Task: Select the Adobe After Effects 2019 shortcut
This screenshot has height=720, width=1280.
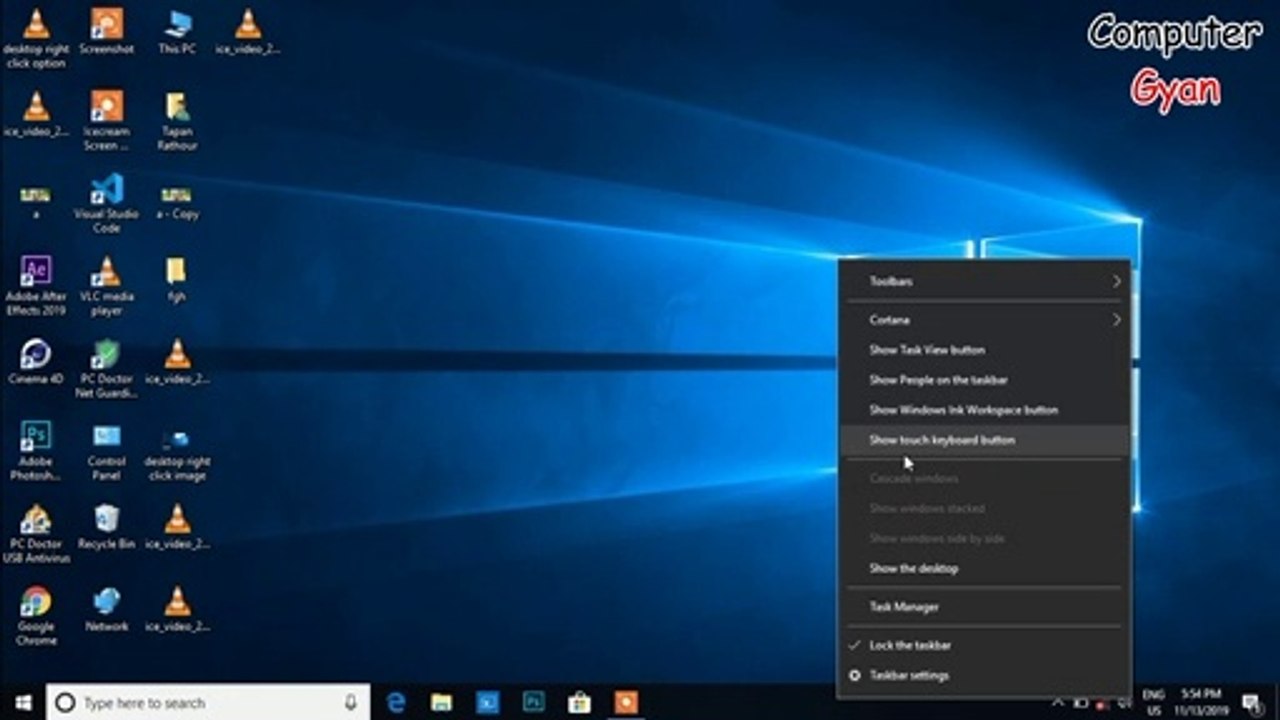Action: (x=36, y=286)
